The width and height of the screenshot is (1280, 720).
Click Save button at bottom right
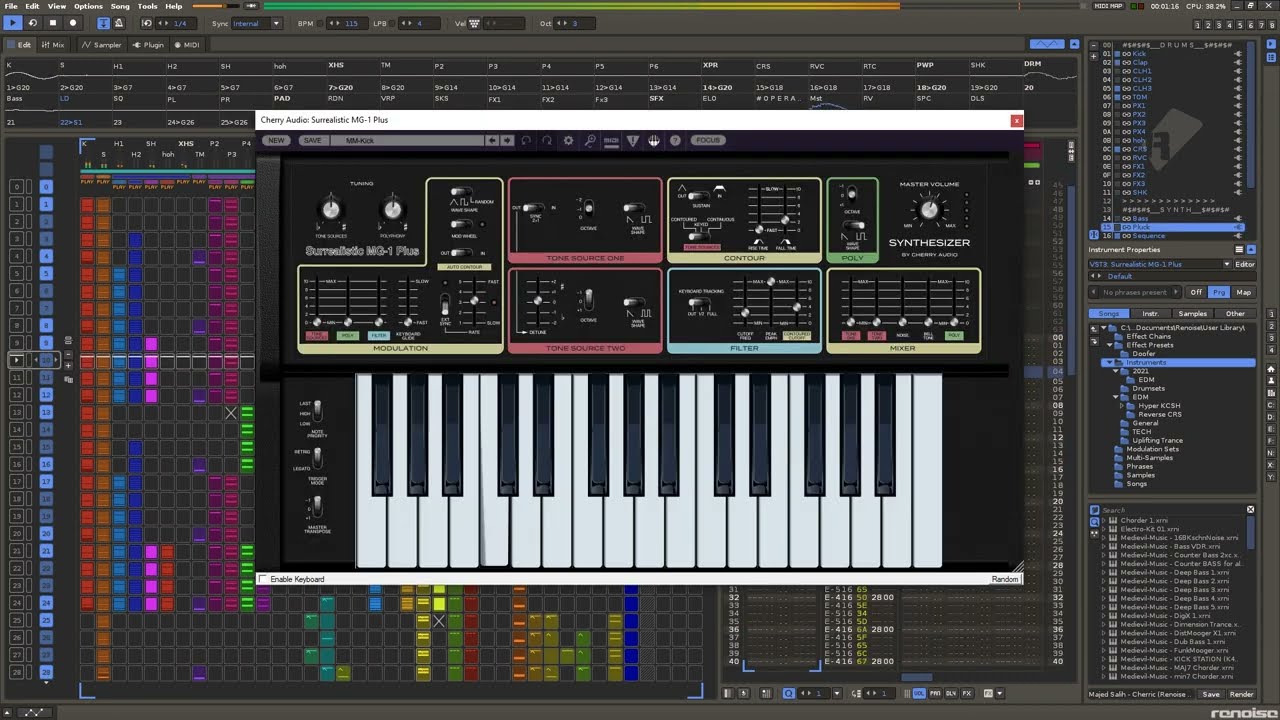[1211, 694]
